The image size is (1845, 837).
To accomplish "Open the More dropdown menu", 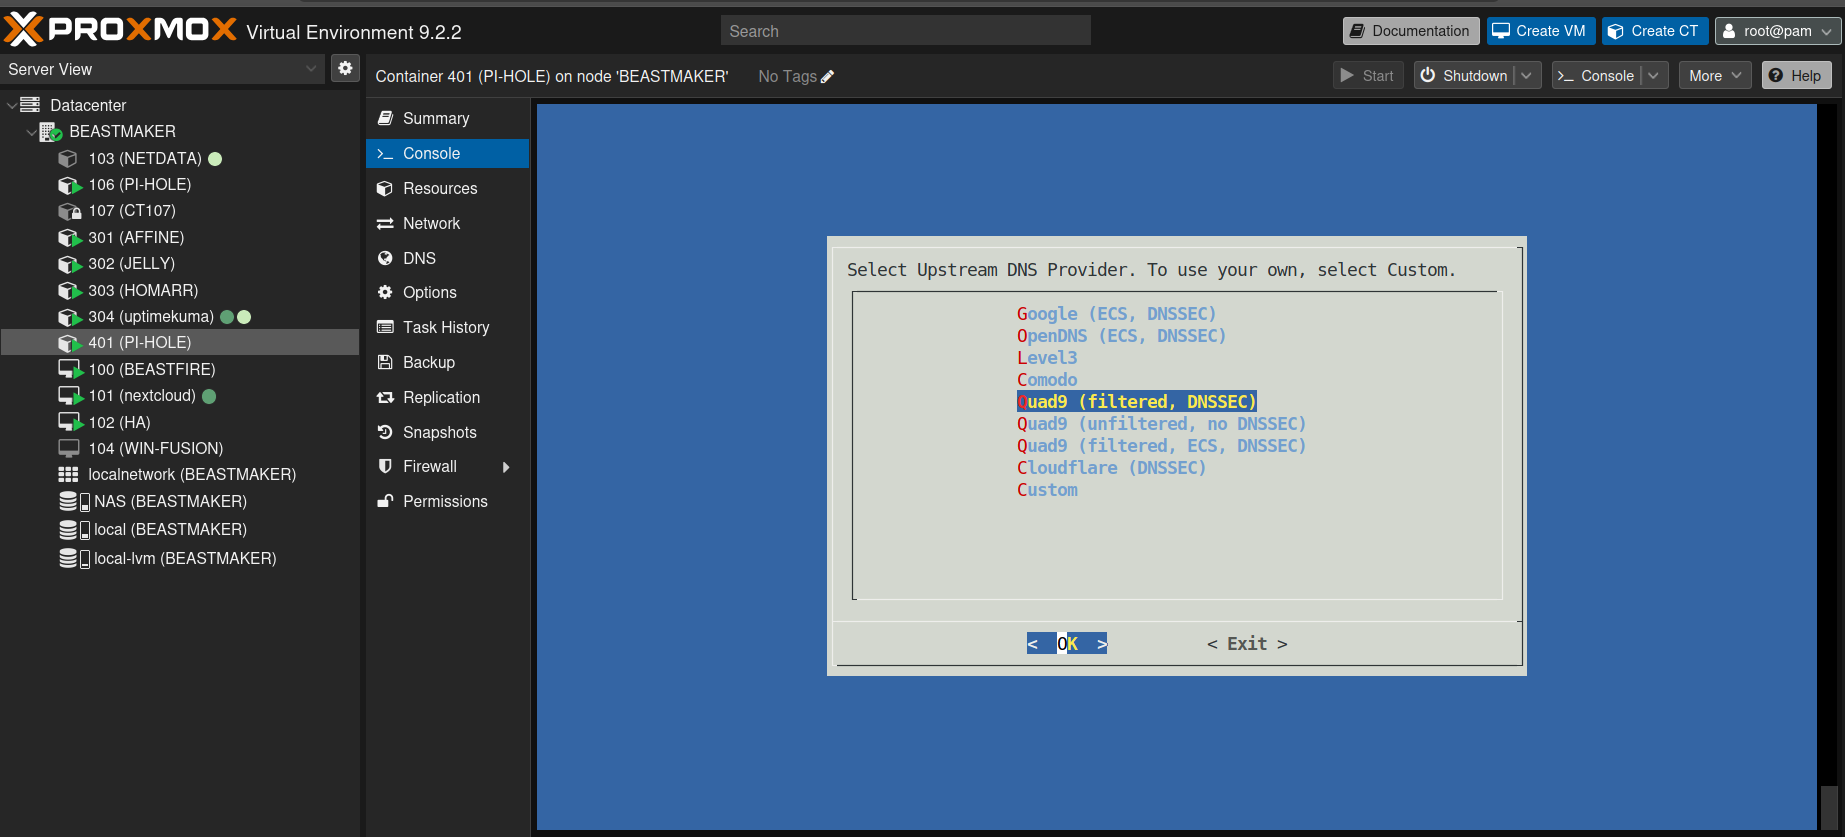I will coord(1715,76).
